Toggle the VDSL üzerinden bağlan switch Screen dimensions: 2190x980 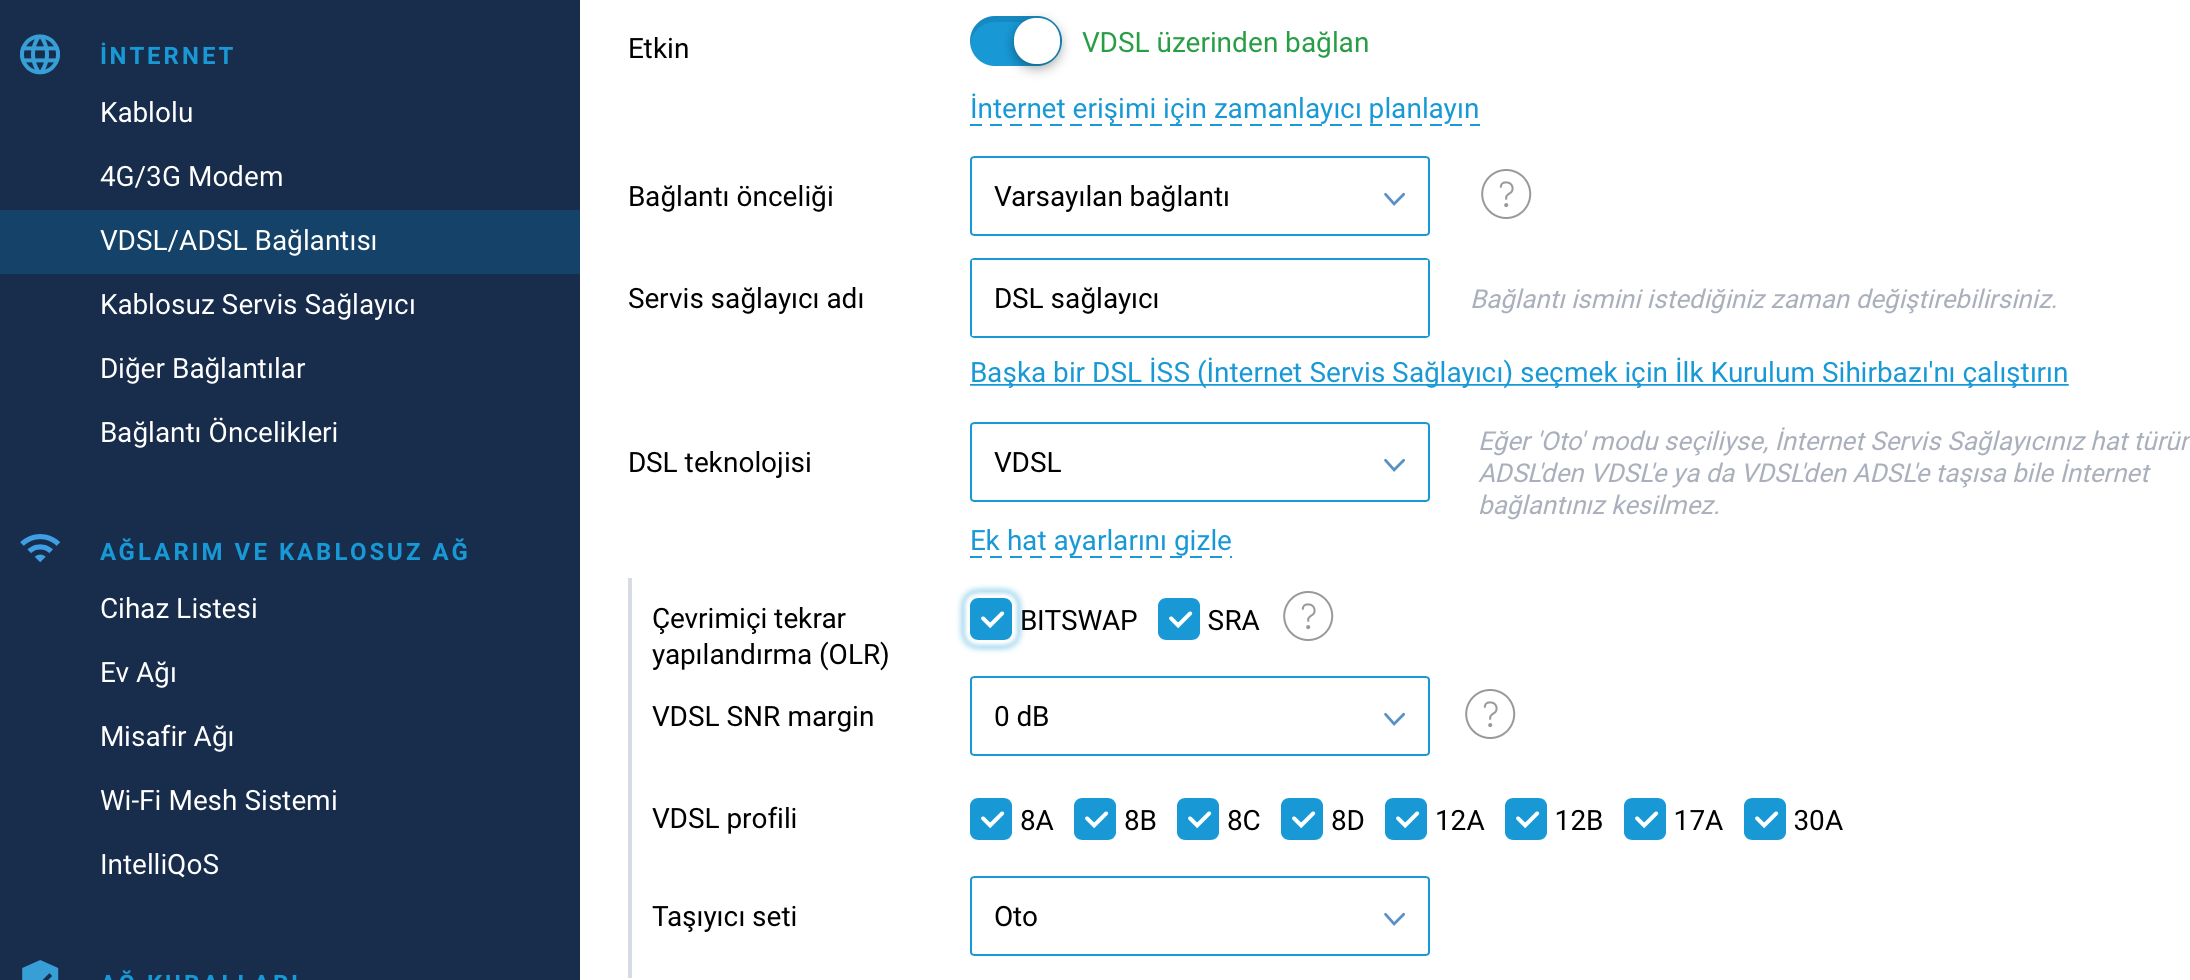coord(1016,42)
